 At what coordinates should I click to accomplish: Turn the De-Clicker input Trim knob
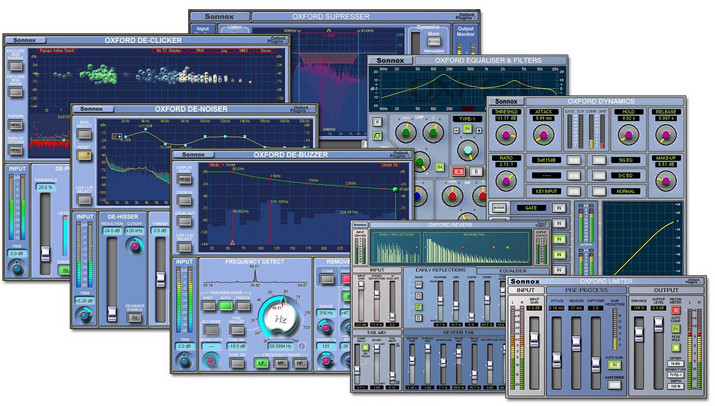[x=17, y=268]
